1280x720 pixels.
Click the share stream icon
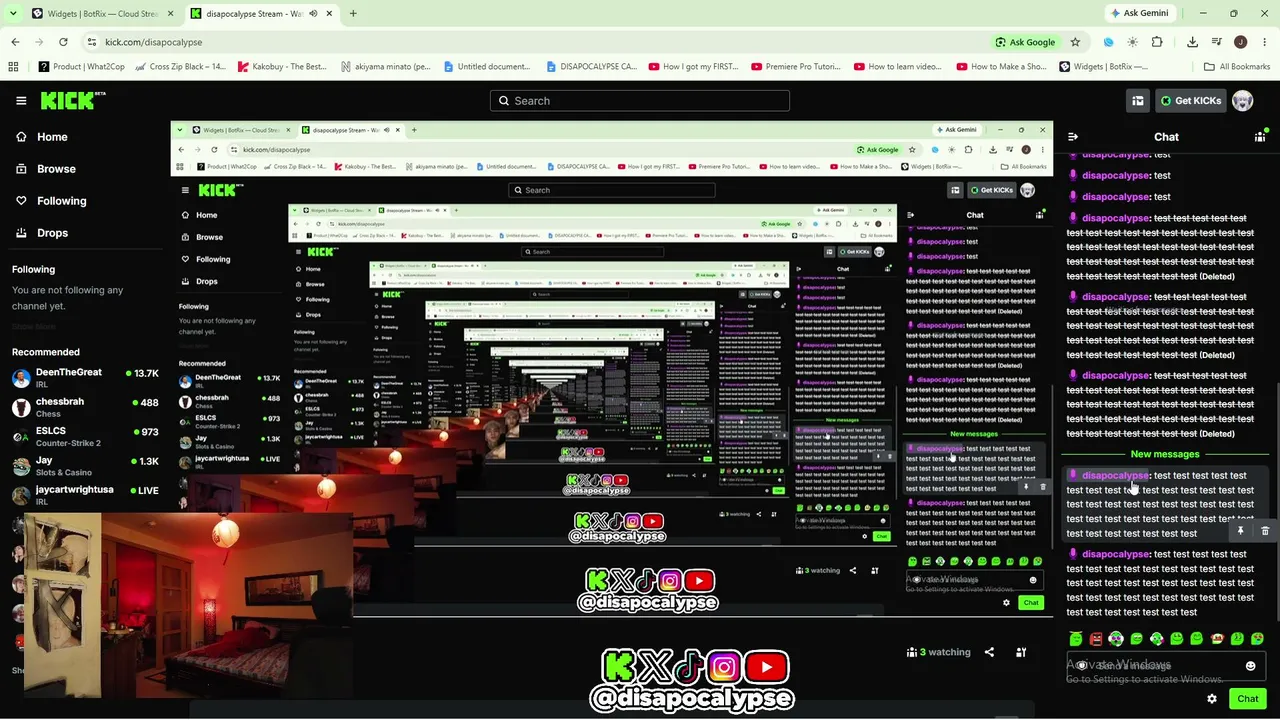pyautogui.click(x=989, y=652)
